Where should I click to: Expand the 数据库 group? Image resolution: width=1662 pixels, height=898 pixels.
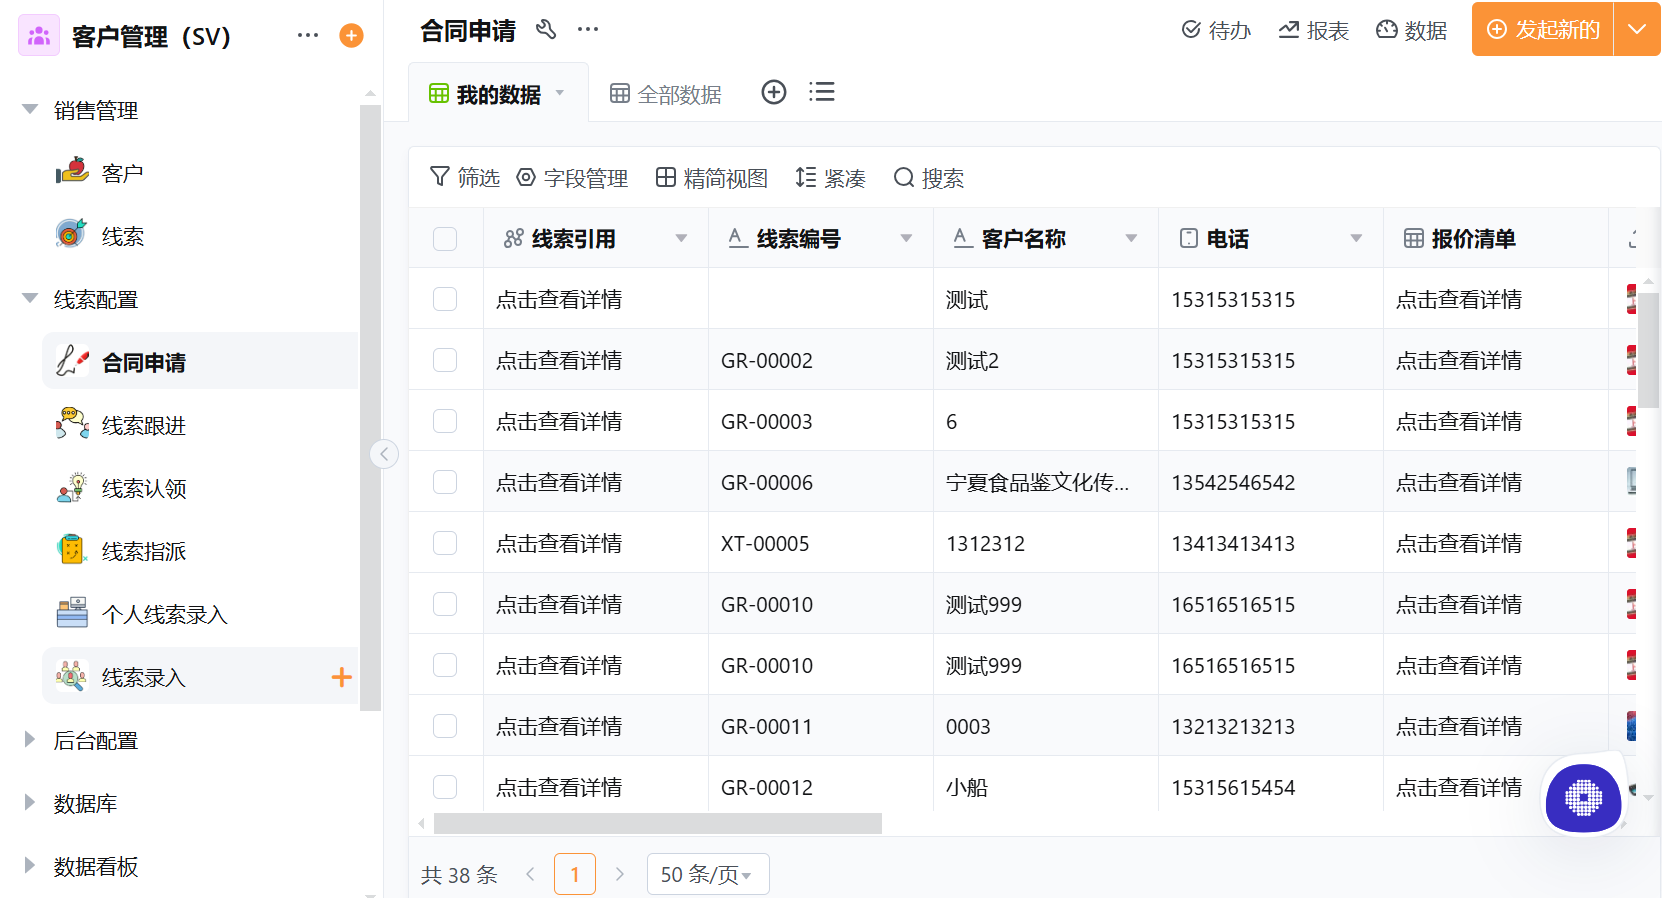point(30,802)
